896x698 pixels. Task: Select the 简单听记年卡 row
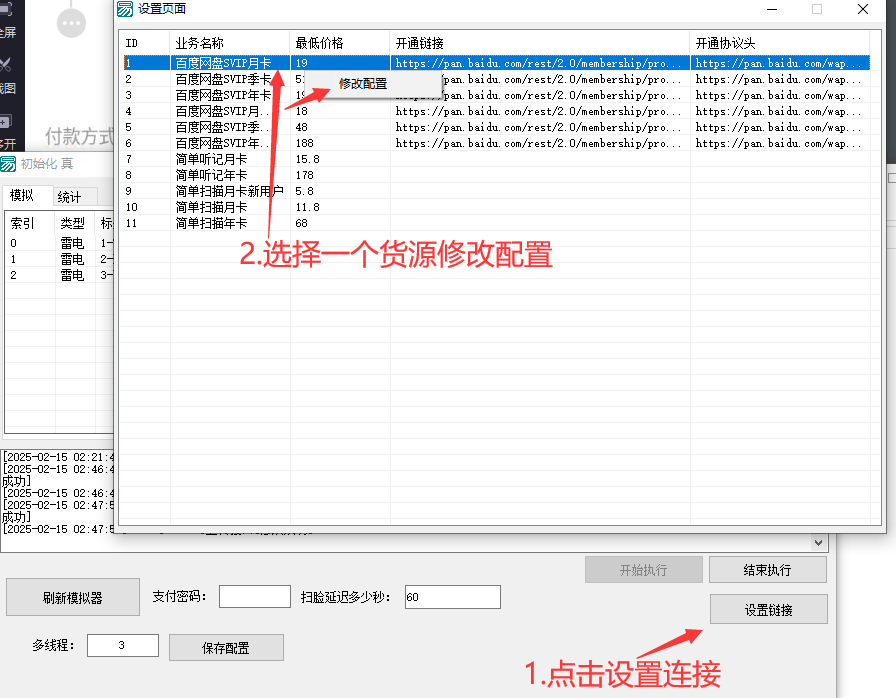click(x=497, y=175)
